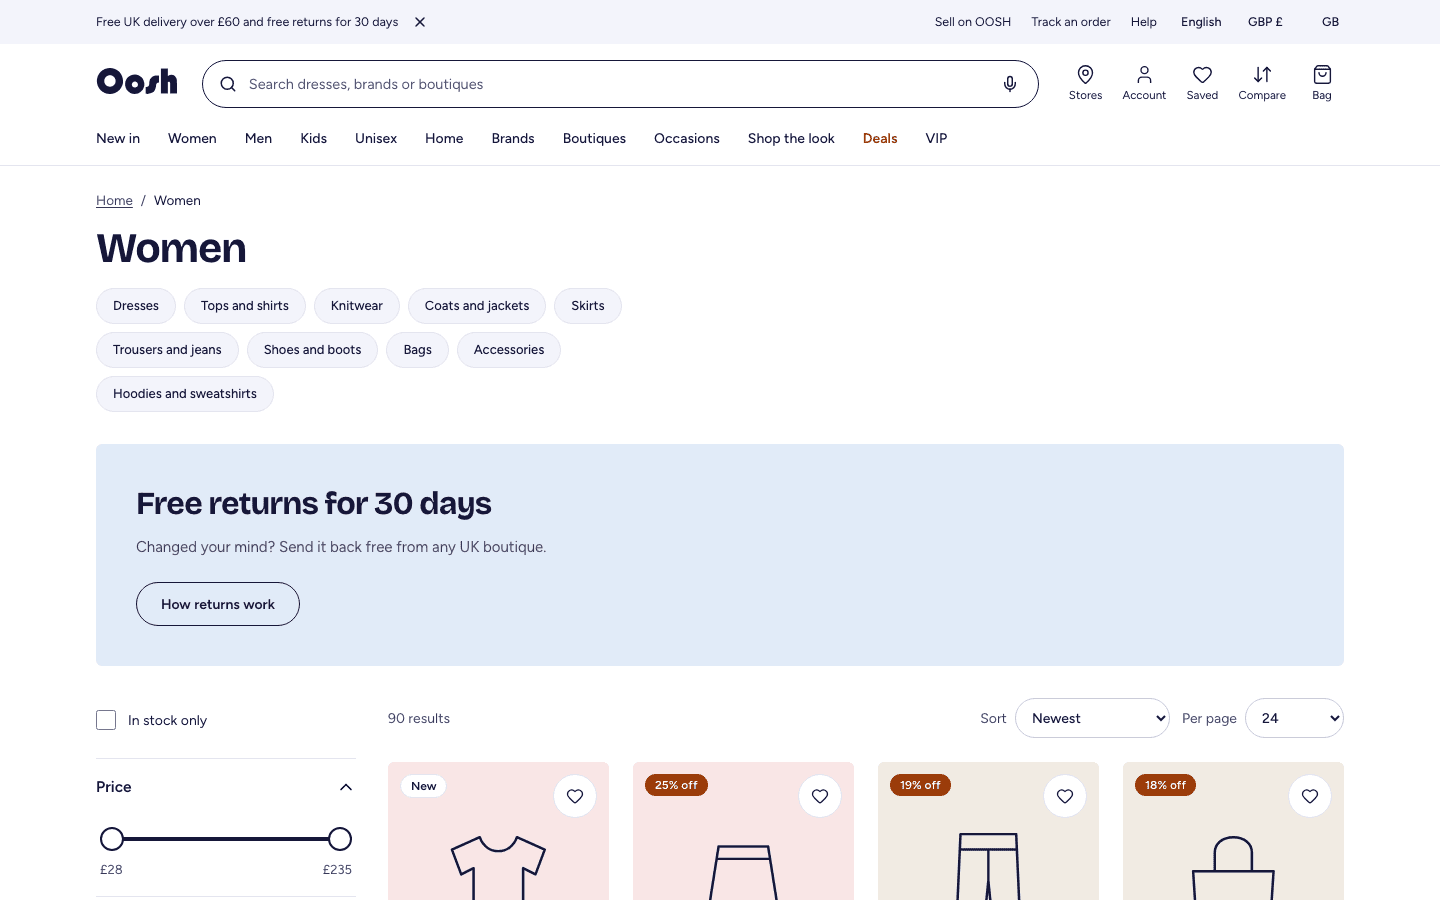The image size is (1440, 900).
Task: Save the 19% off product with heart
Action: [1065, 796]
